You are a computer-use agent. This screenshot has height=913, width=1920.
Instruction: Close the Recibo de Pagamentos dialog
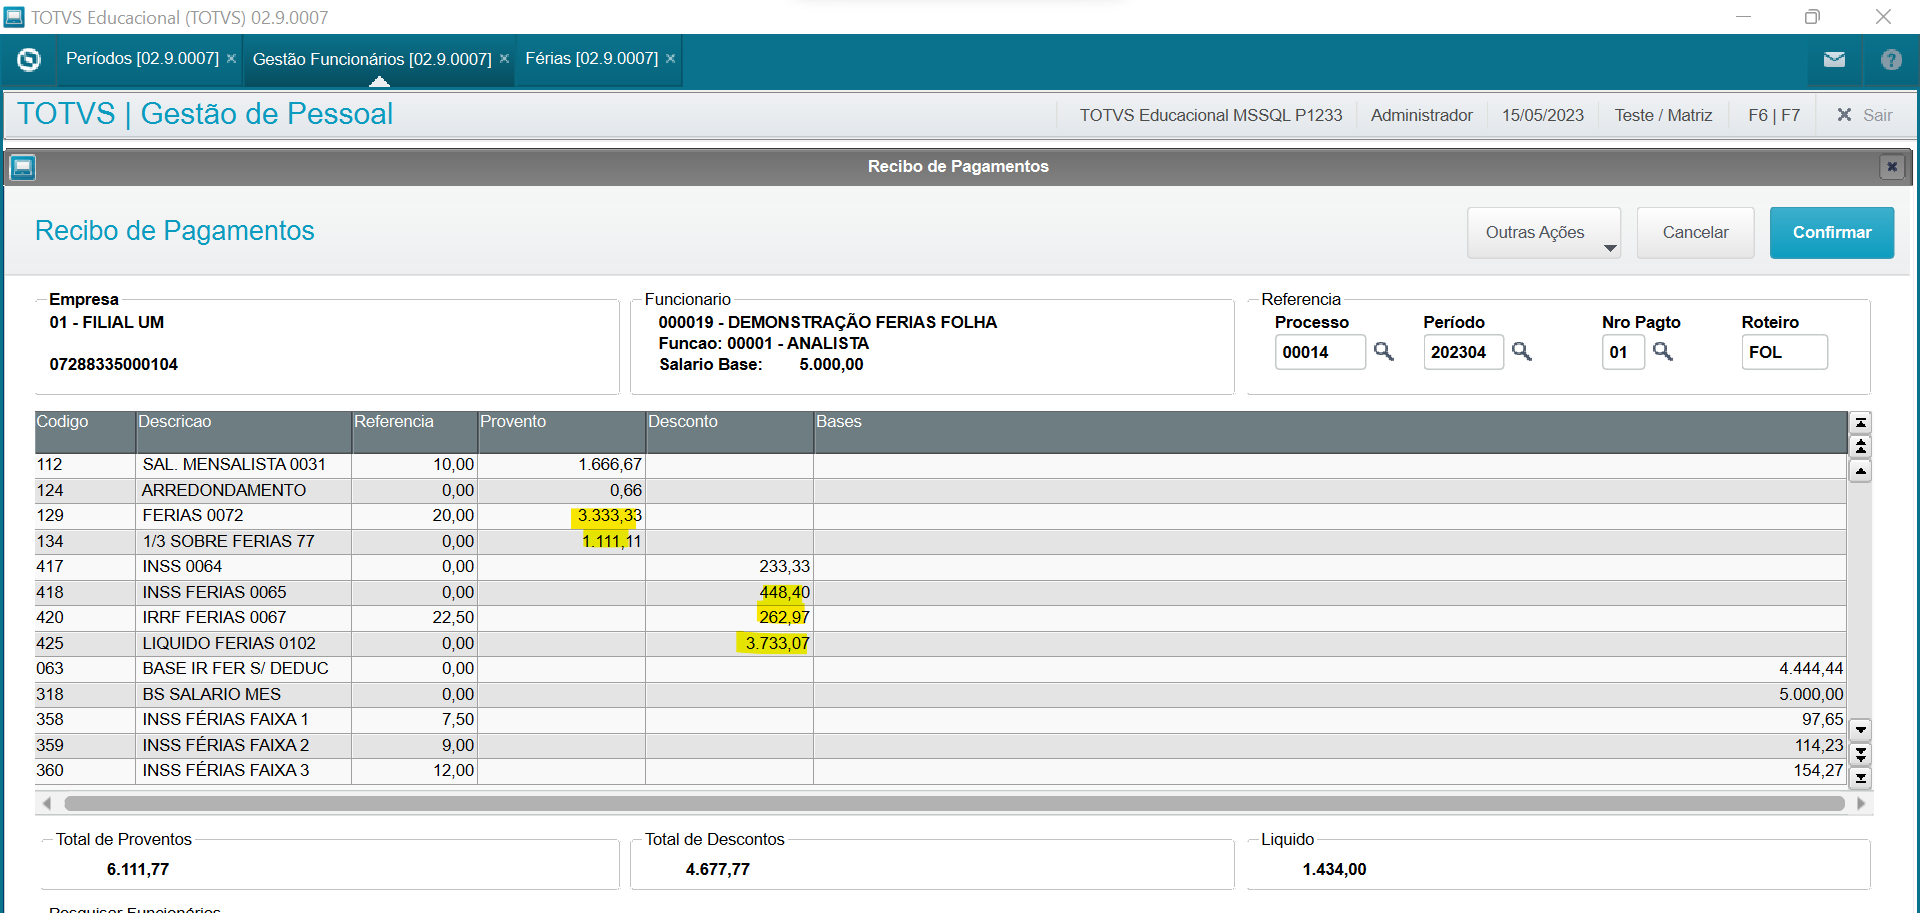(1891, 167)
